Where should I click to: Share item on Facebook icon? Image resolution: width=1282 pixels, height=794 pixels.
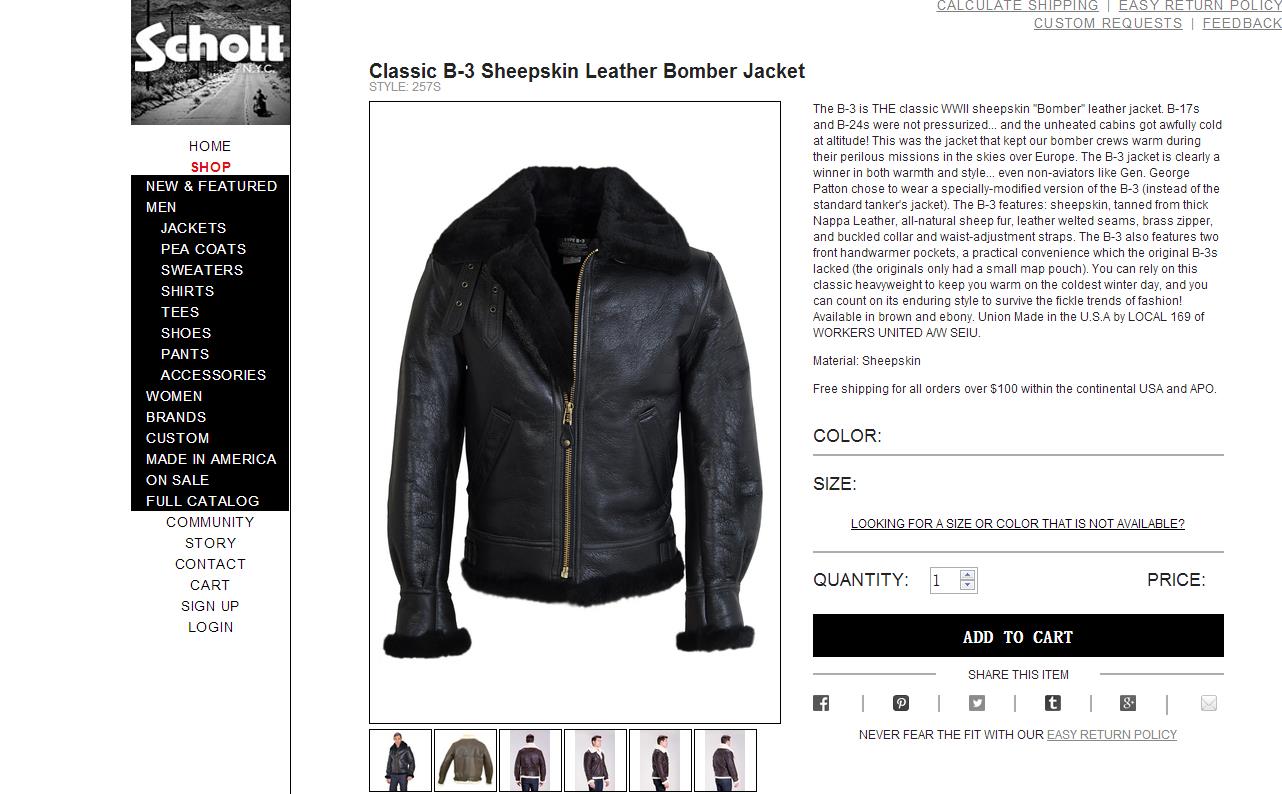coord(821,703)
